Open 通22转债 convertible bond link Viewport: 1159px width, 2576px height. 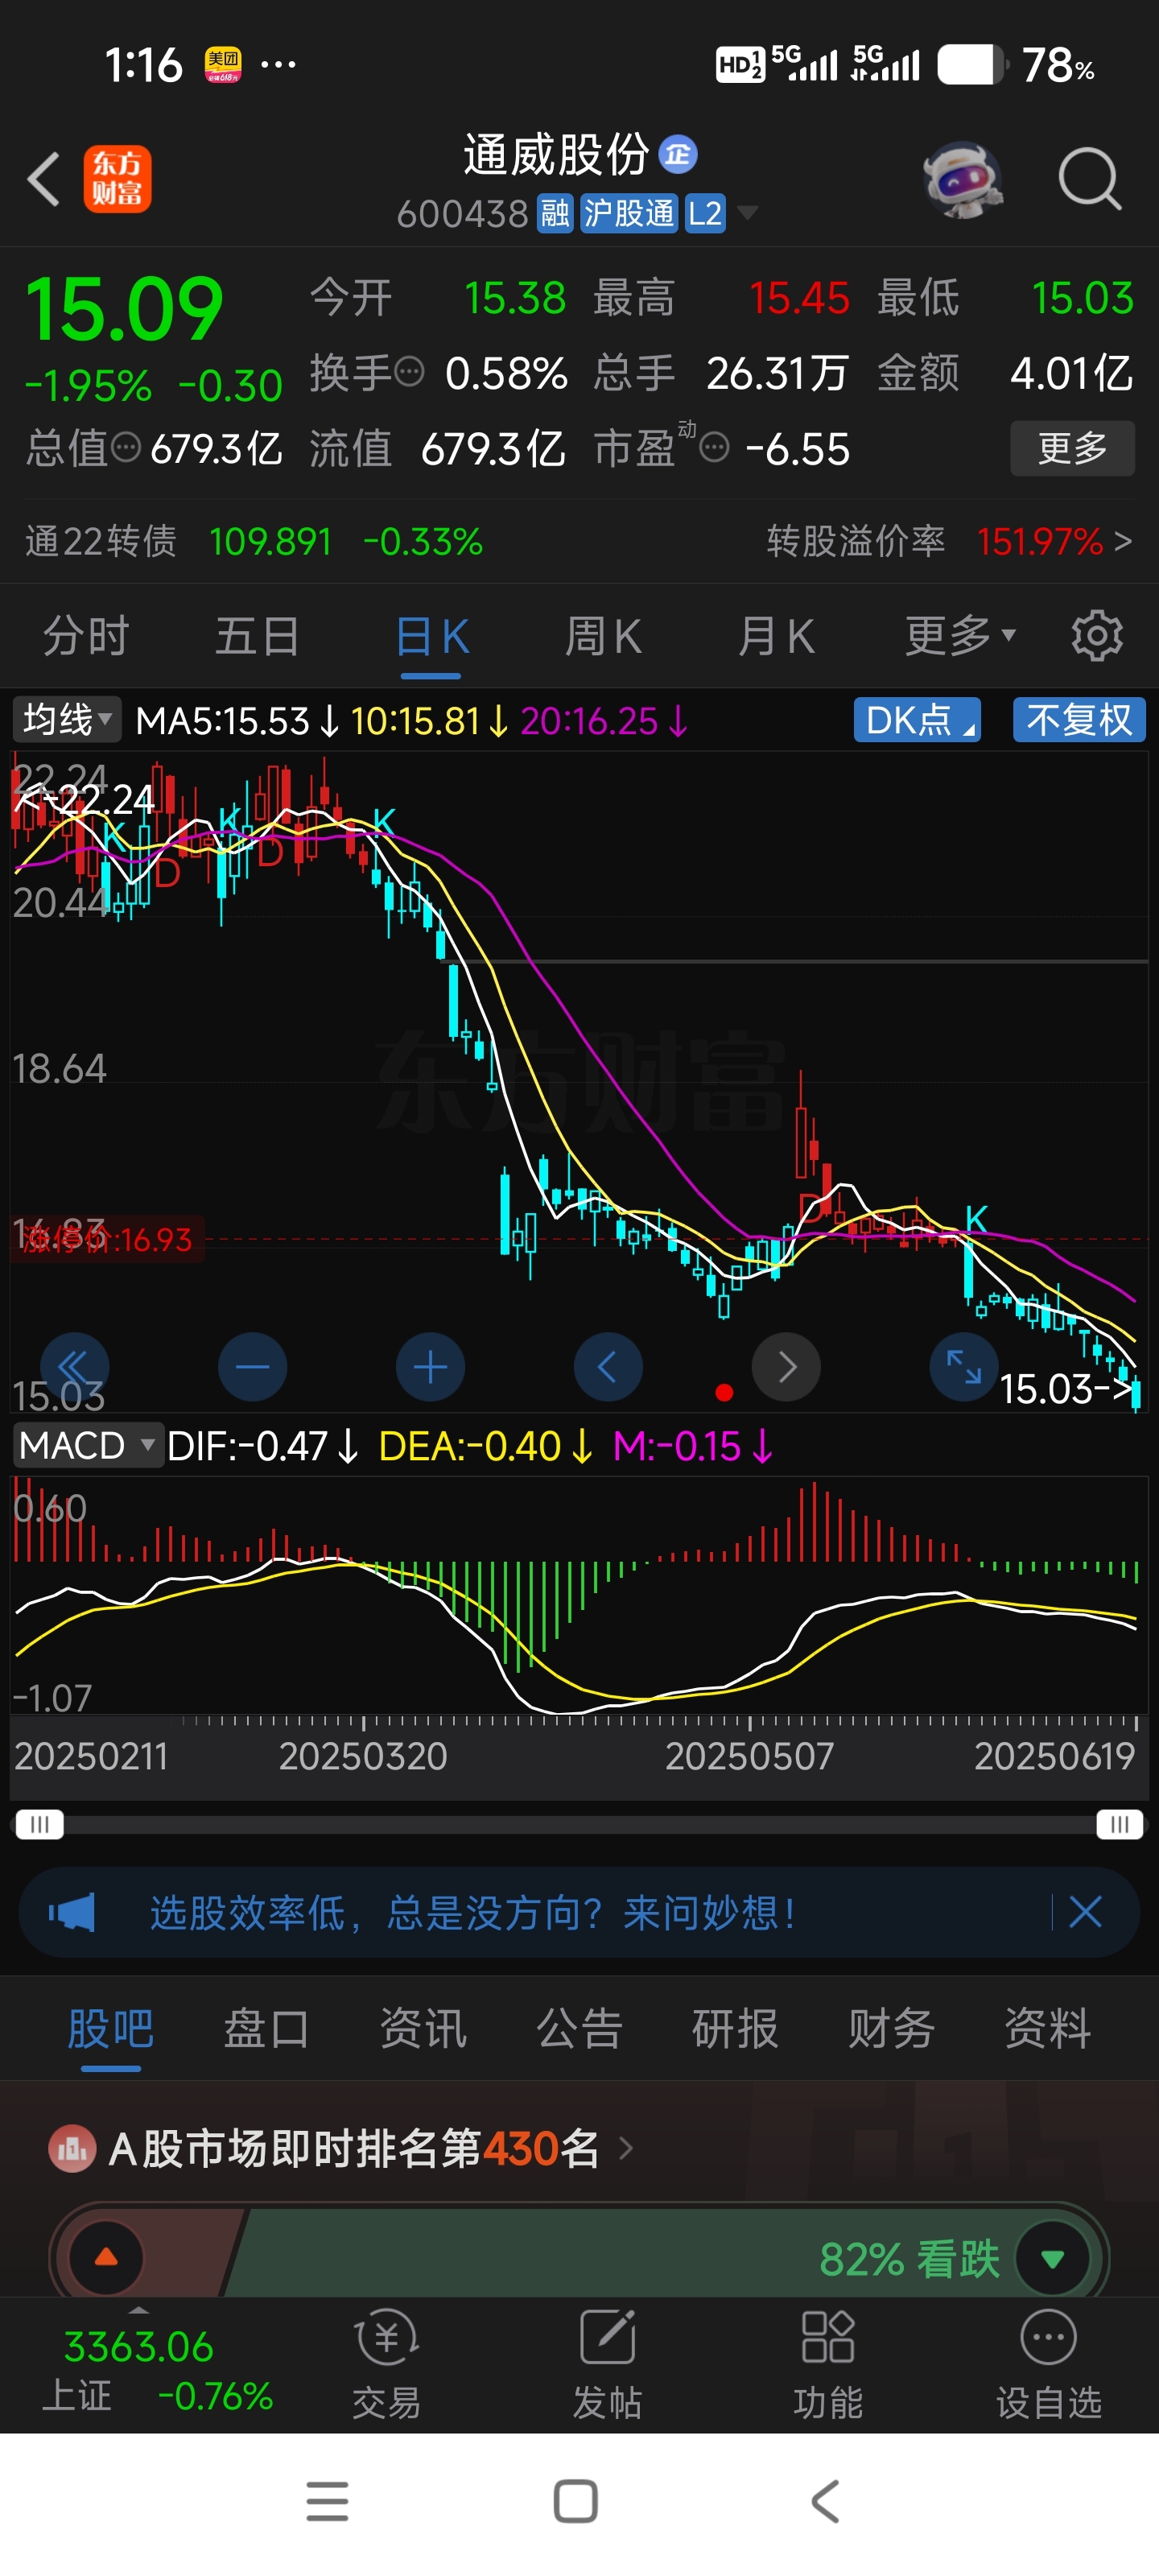tap(253, 541)
